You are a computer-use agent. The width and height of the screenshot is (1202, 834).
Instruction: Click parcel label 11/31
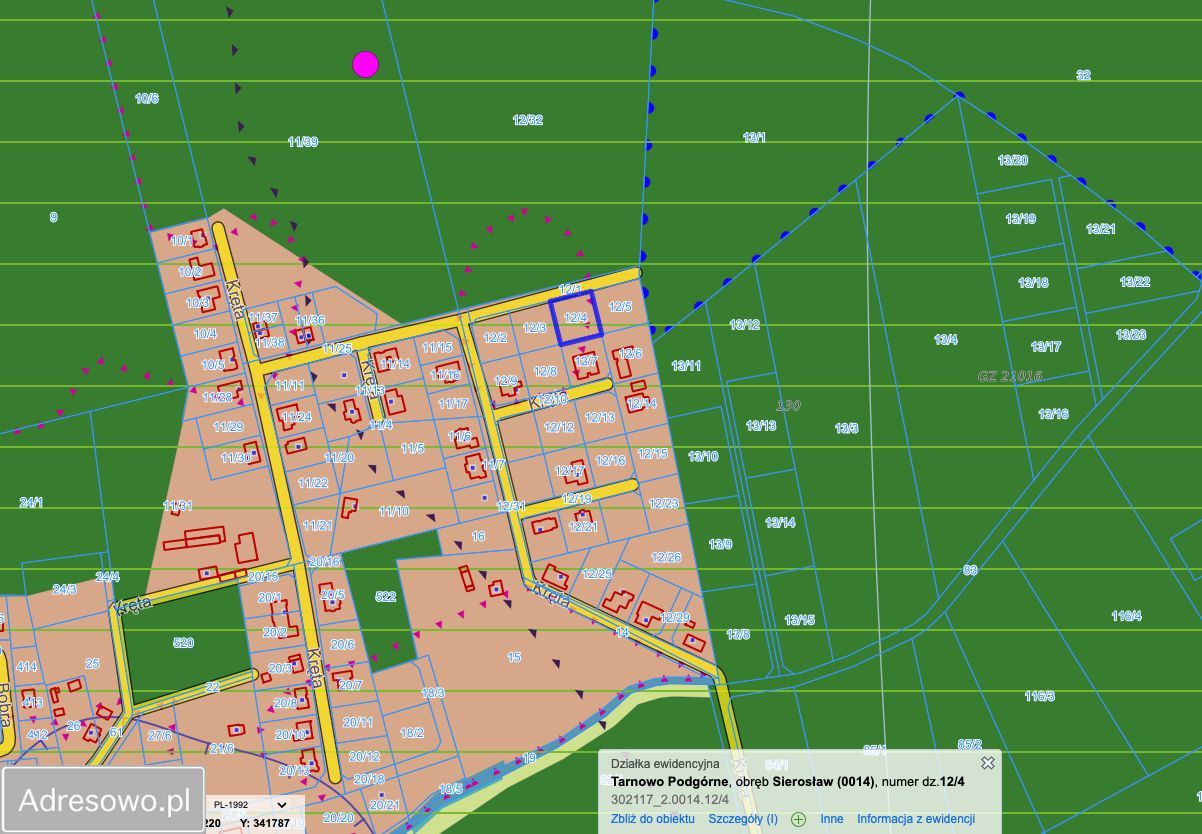click(177, 506)
